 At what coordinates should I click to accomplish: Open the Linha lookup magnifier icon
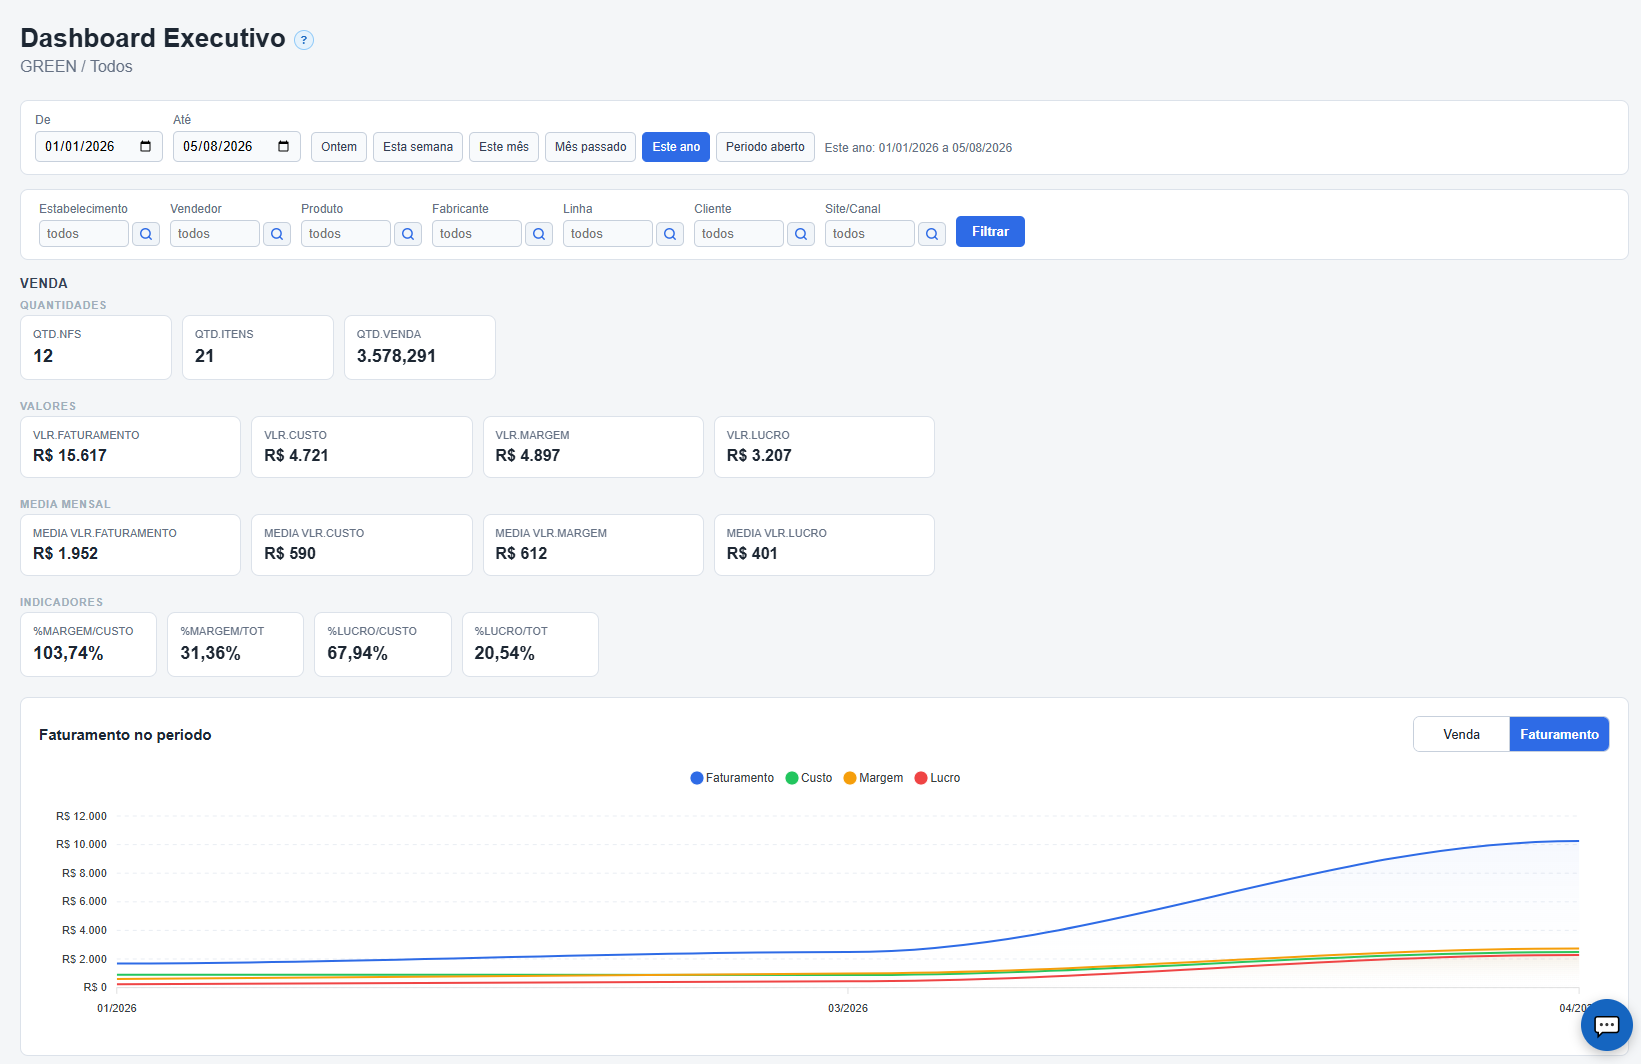670,234
